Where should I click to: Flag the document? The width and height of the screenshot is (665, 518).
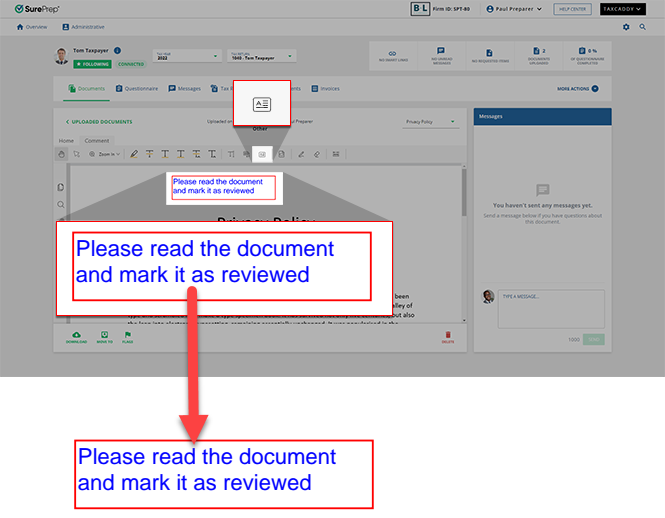[128, 337]
